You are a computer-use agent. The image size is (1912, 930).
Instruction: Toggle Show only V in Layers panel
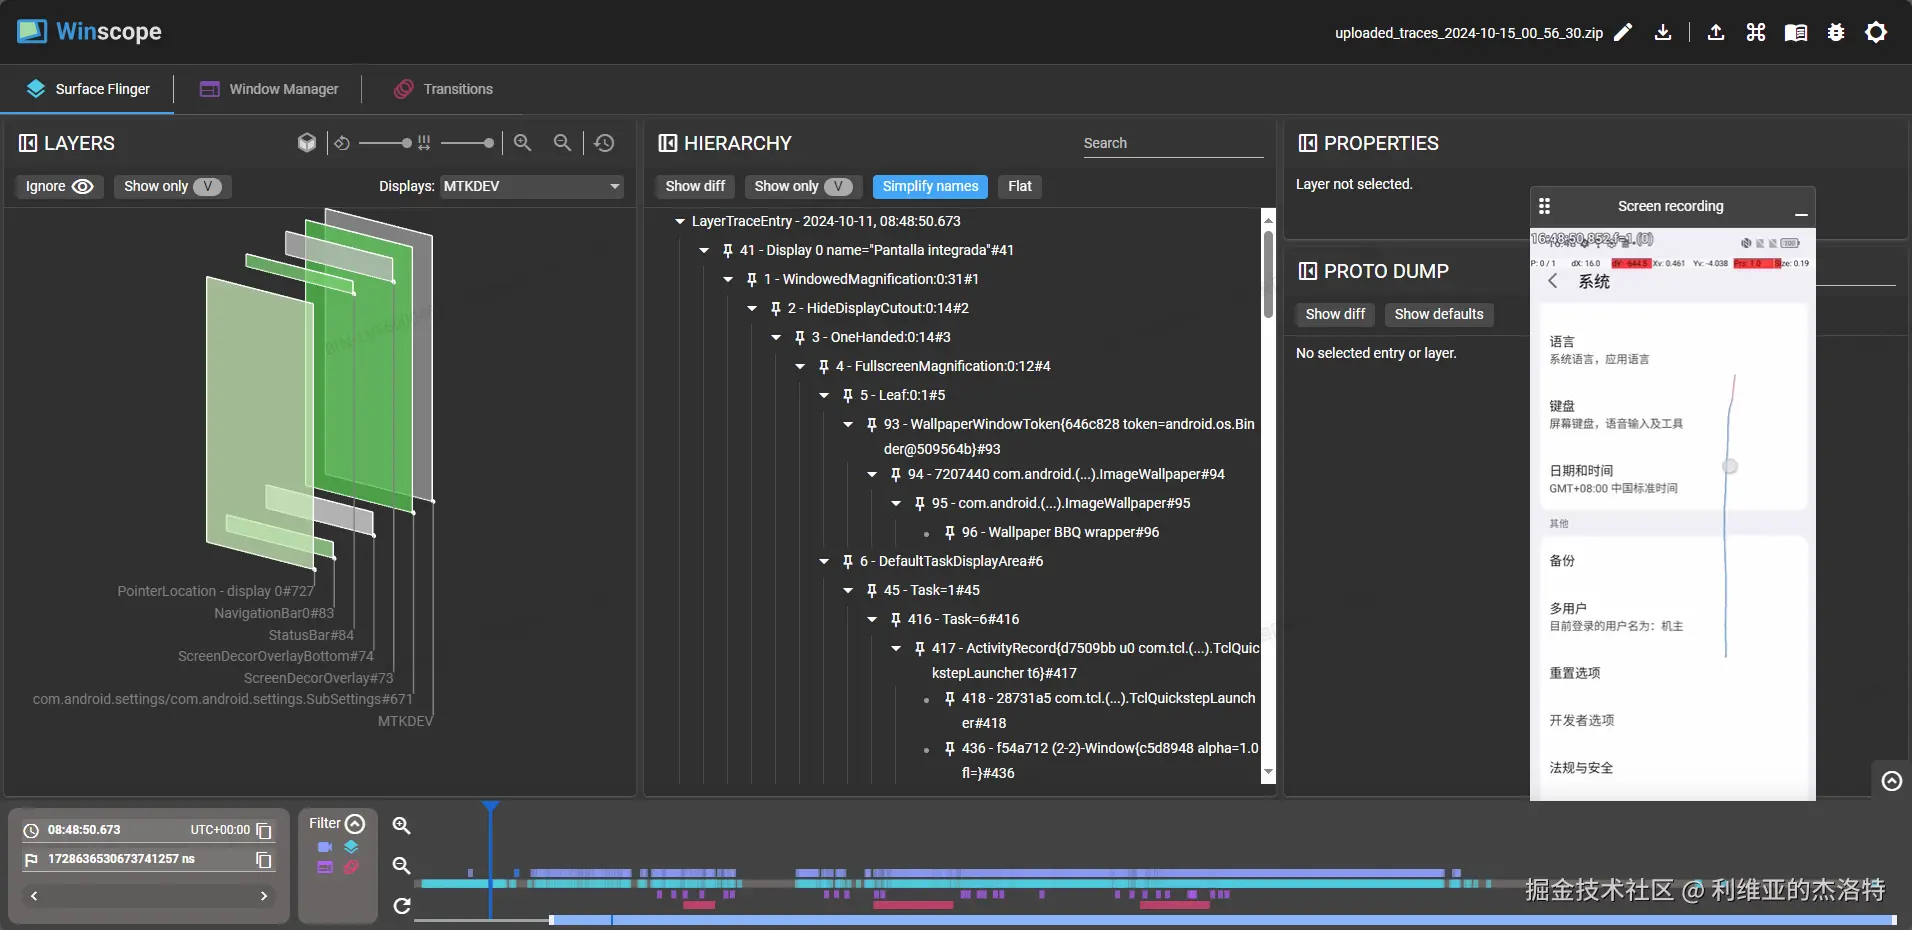(172, 186)
